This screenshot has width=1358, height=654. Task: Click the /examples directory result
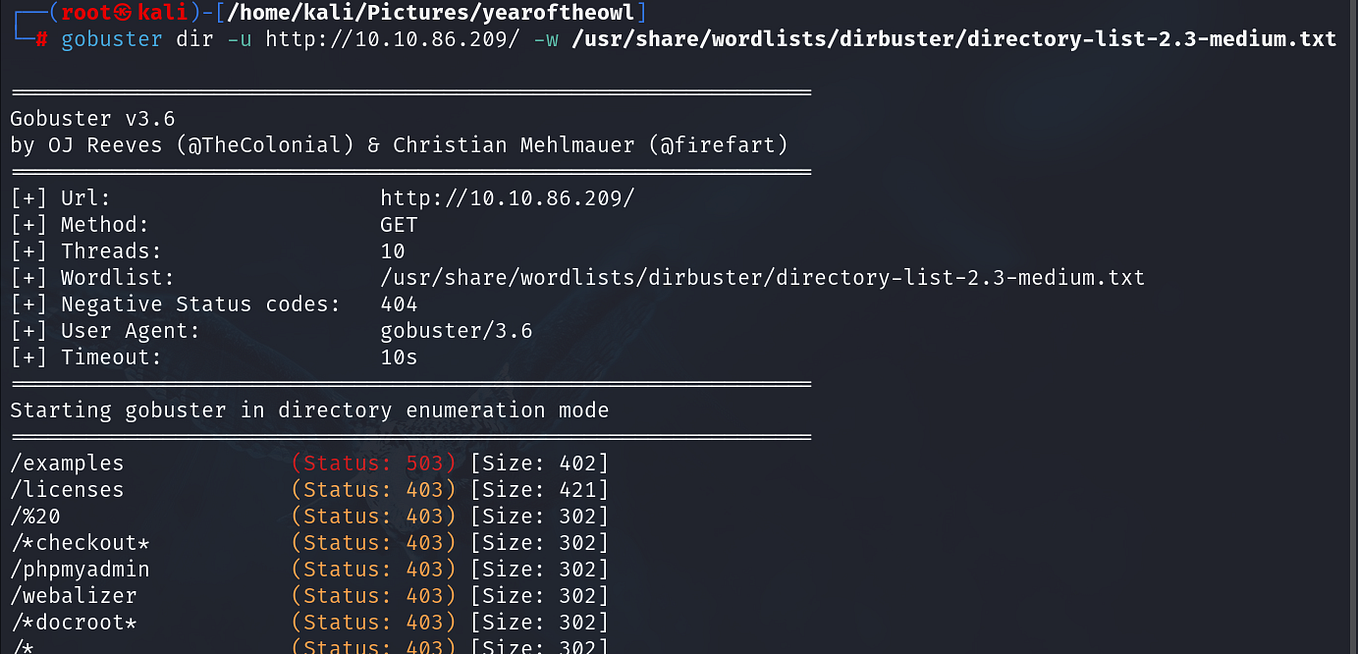click(66, 462)
